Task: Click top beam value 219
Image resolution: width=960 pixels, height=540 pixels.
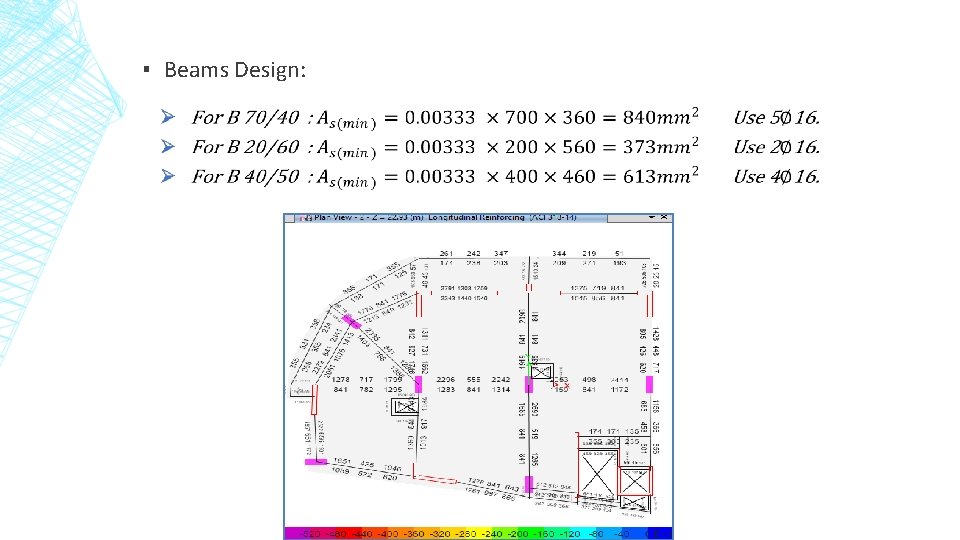Action: [589, 253]
